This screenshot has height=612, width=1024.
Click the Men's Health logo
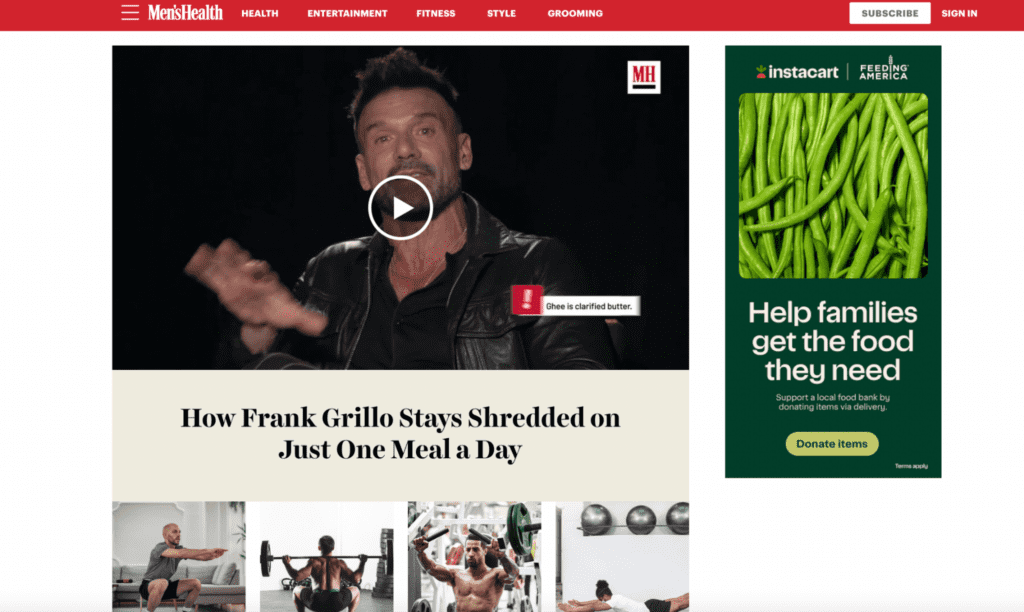(x=185, y=12)
